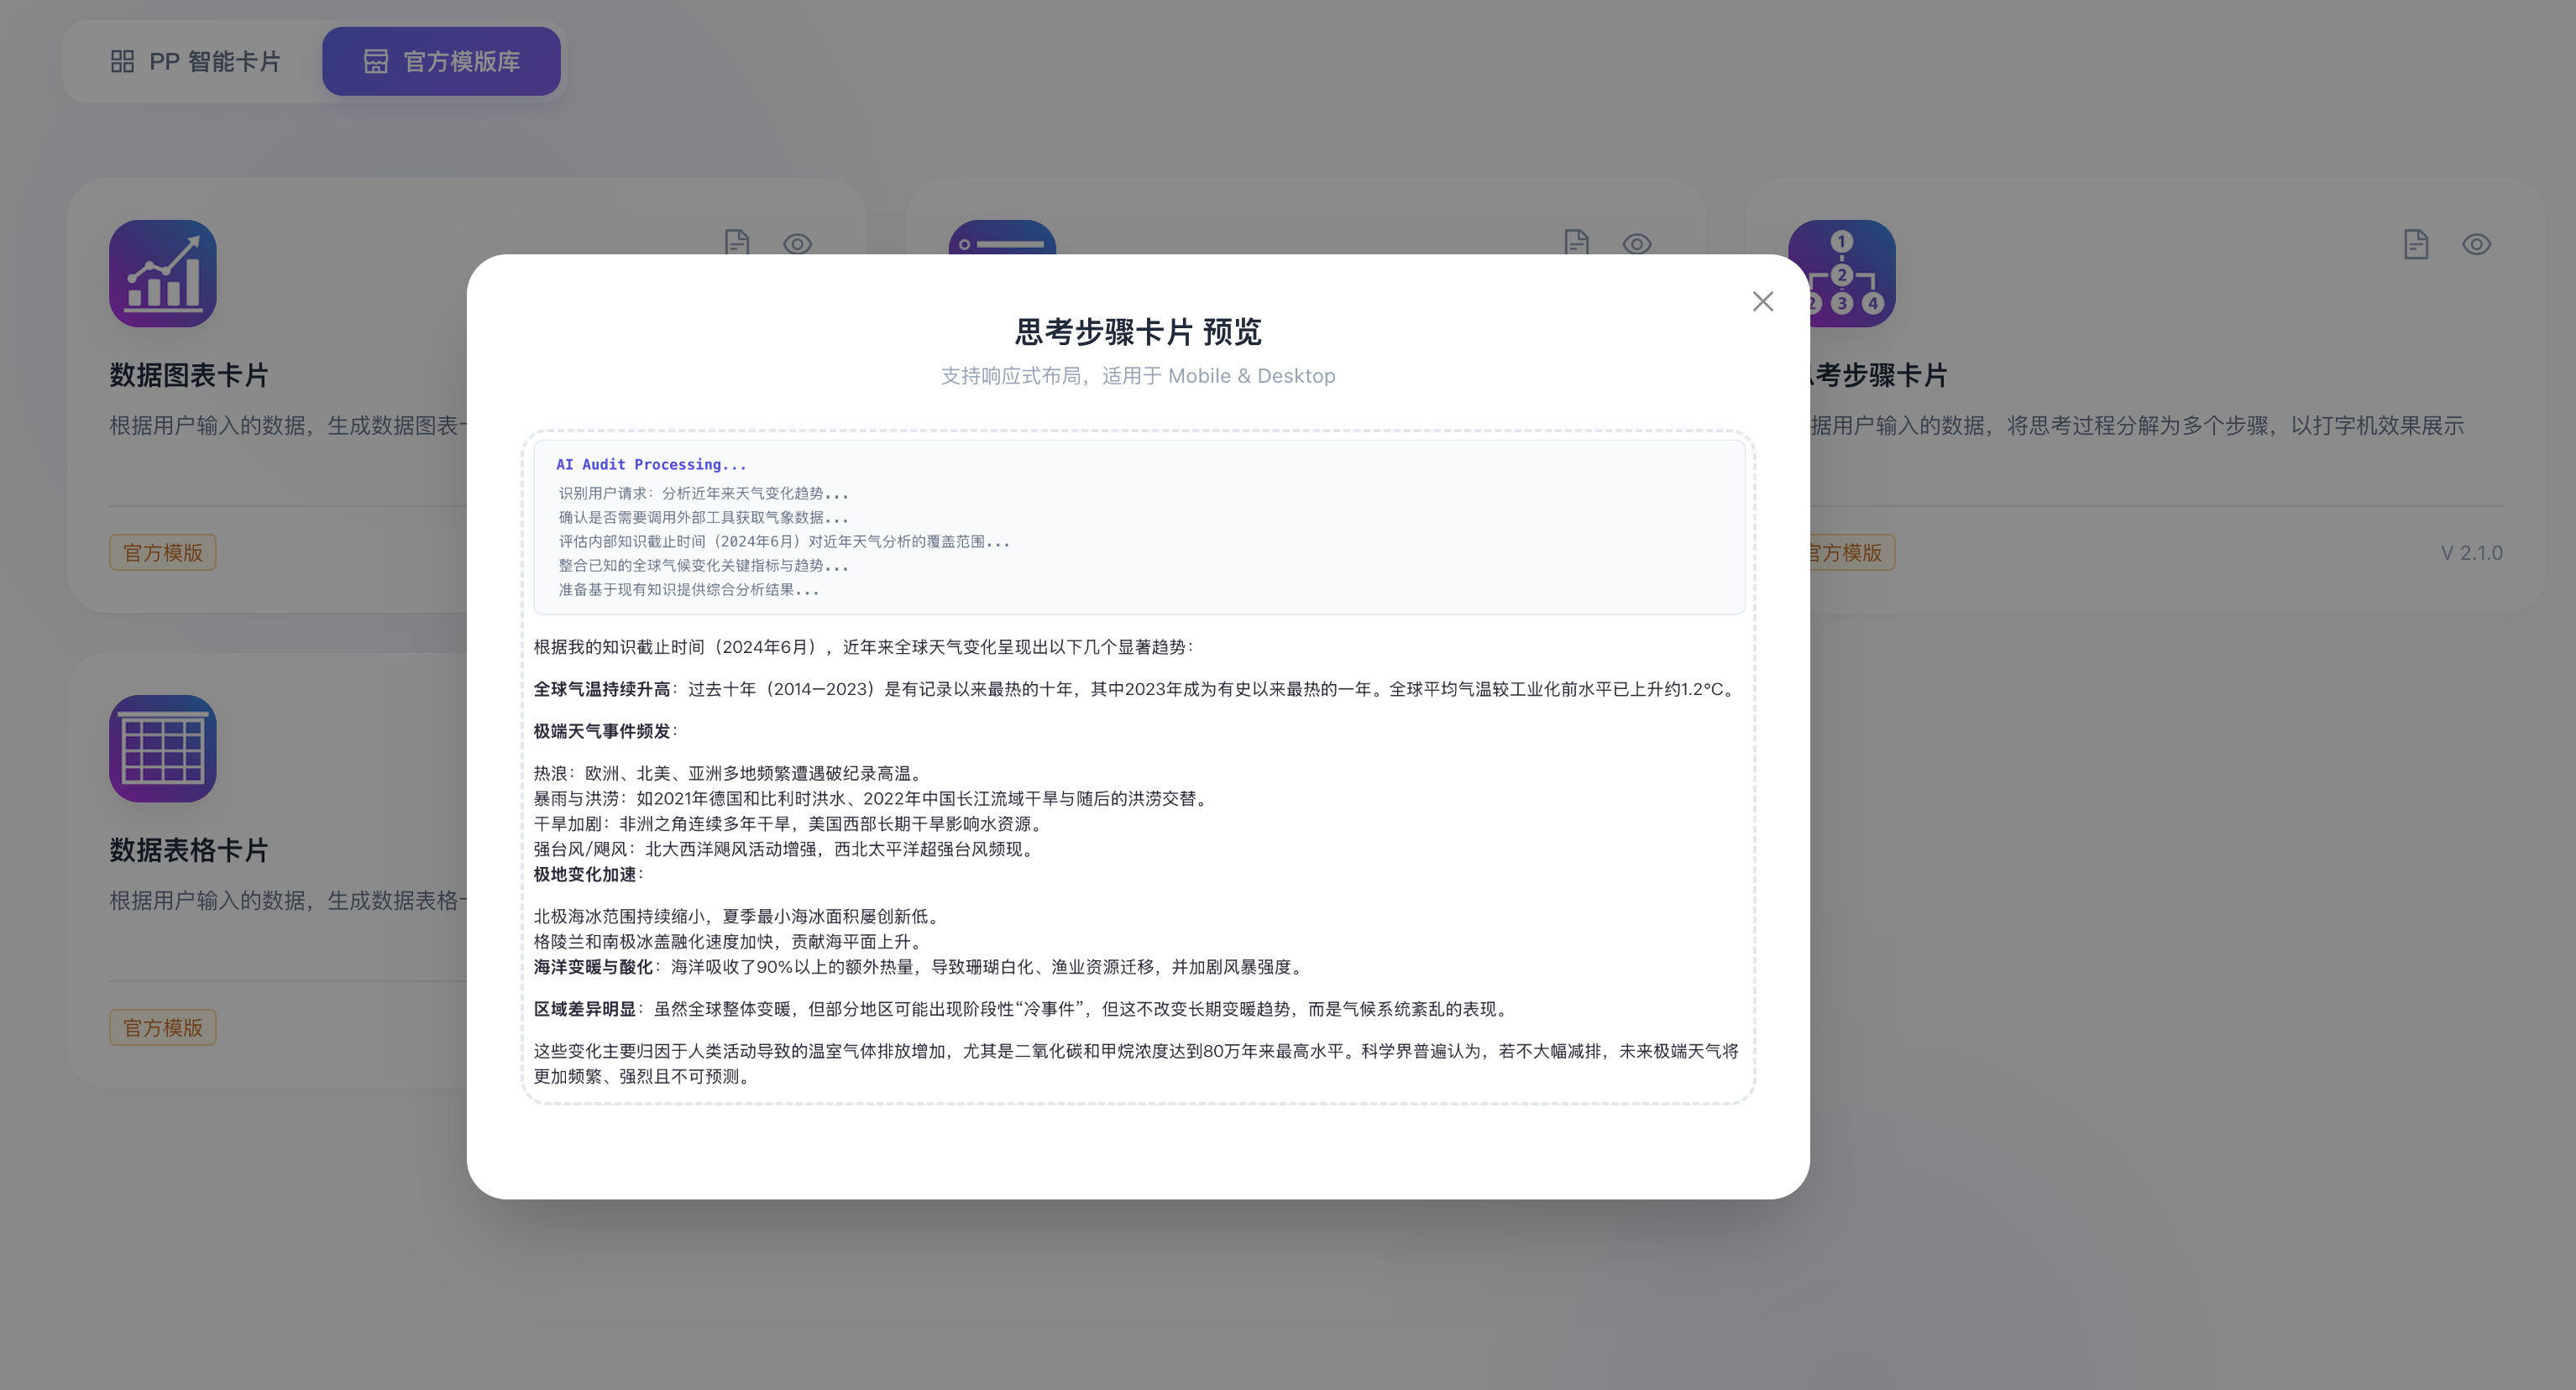Click the 数据表格卡片 card title
Screen dimensions: 2576x1390
(189, 850)
